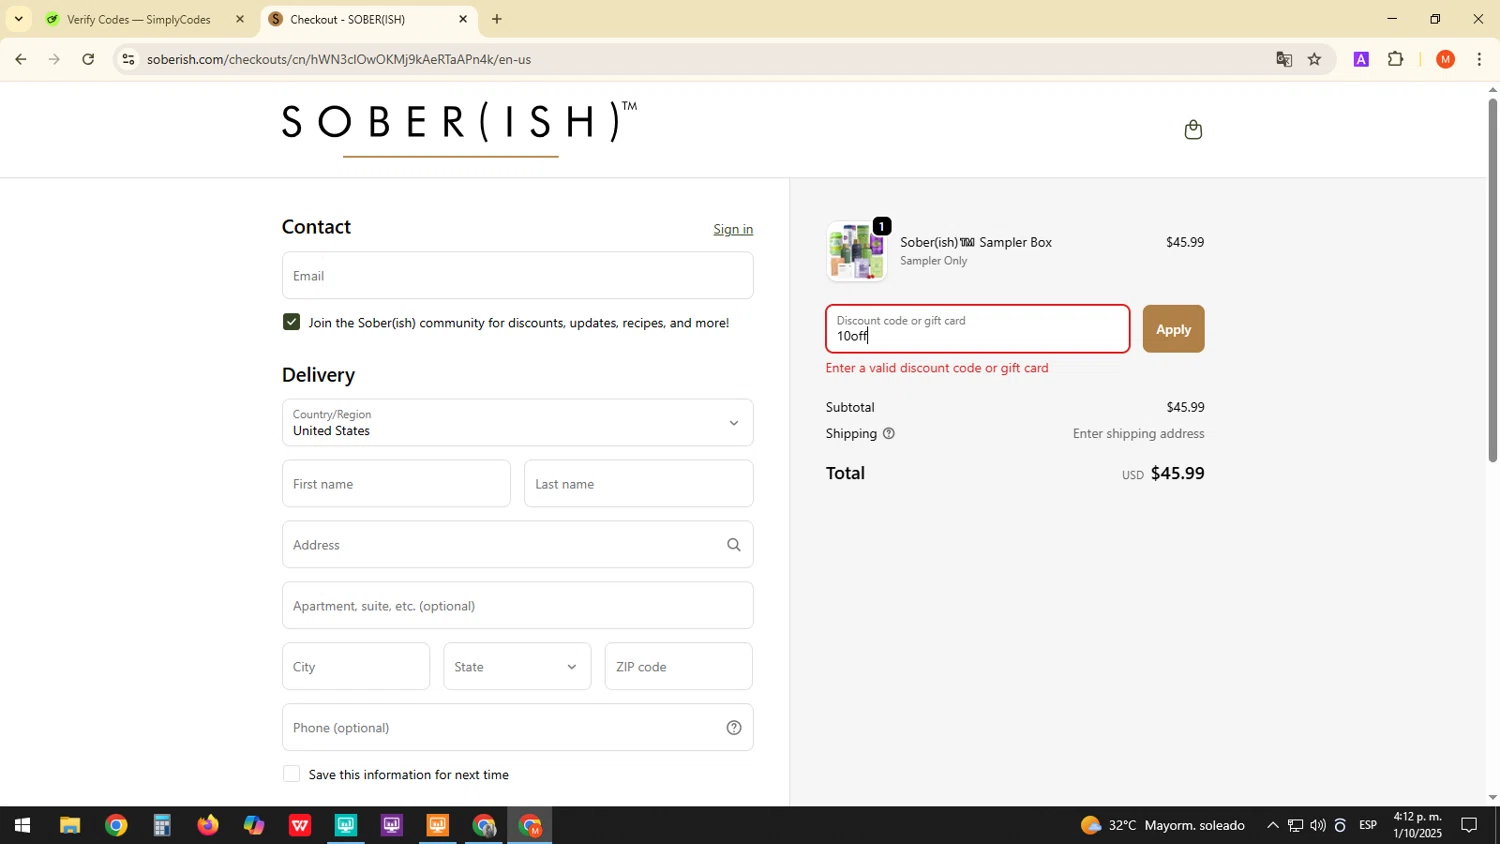Click the volume speaker tray icon
The image size is (1500, 844).
pyautogui.click(x=1317, y=826)
